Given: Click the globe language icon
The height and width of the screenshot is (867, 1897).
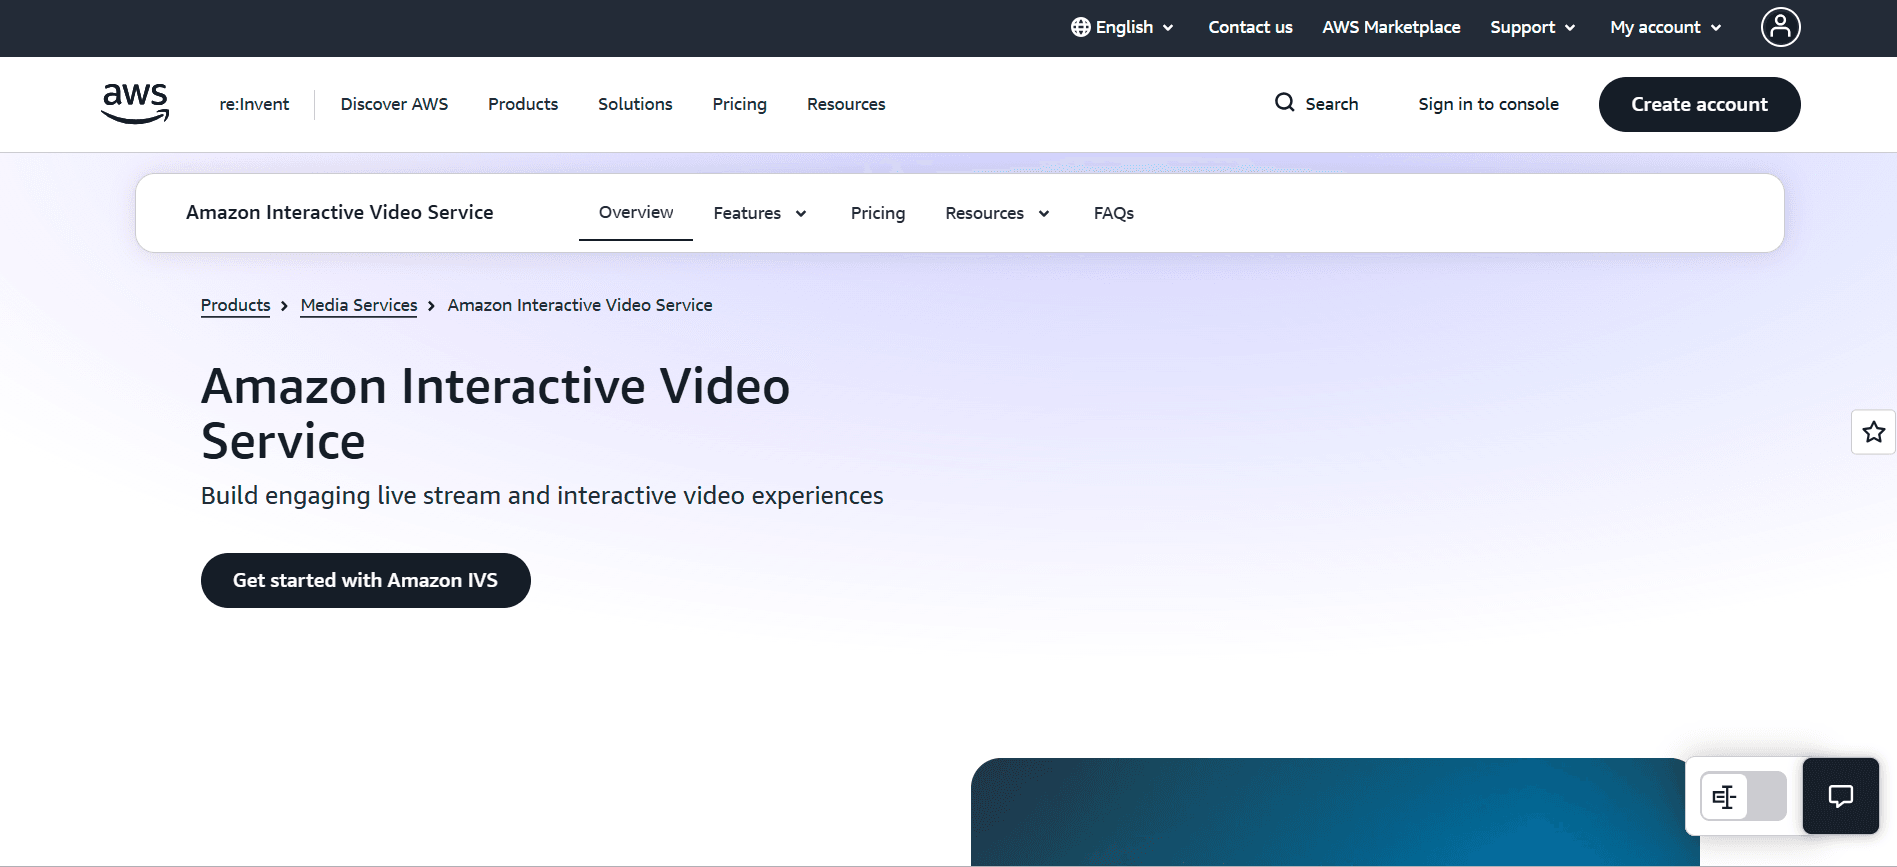Looking at the screenshot, I should [x=1080, y=27].
